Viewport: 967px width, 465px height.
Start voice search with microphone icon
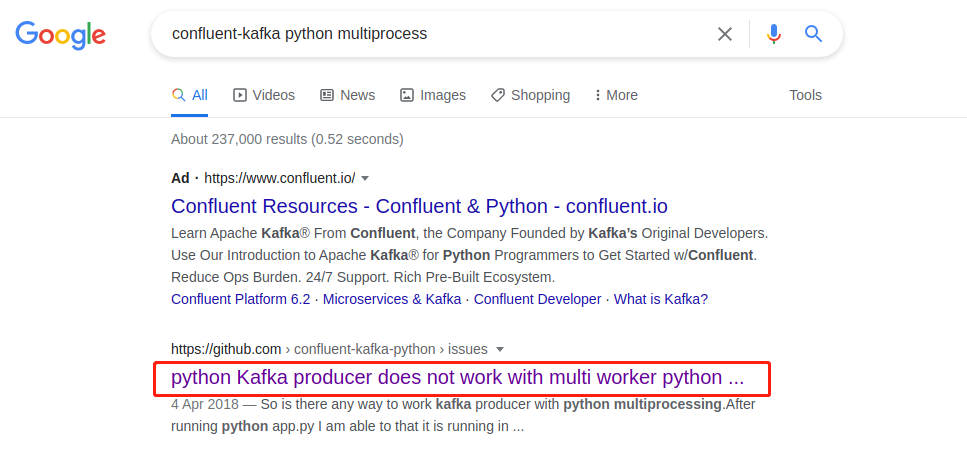[x=774, y=34]
